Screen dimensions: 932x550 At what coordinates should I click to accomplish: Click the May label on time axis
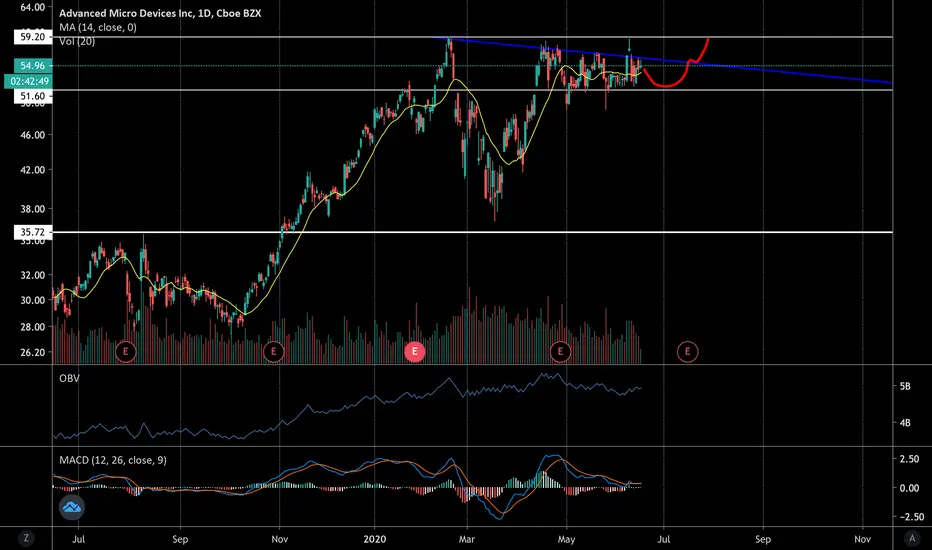coord(566,539)
